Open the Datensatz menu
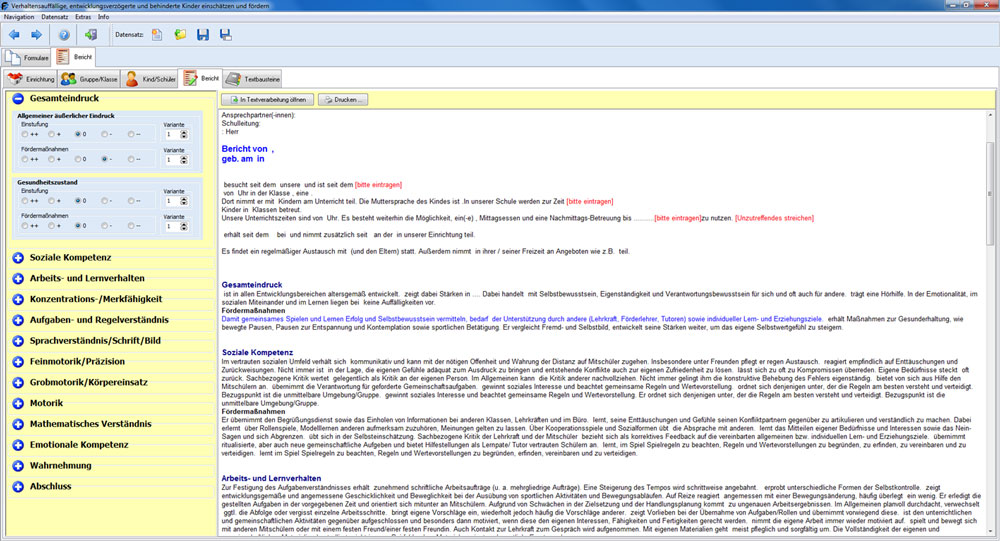The height and width of the screenshot is (541, 1000). click(55, 17)
